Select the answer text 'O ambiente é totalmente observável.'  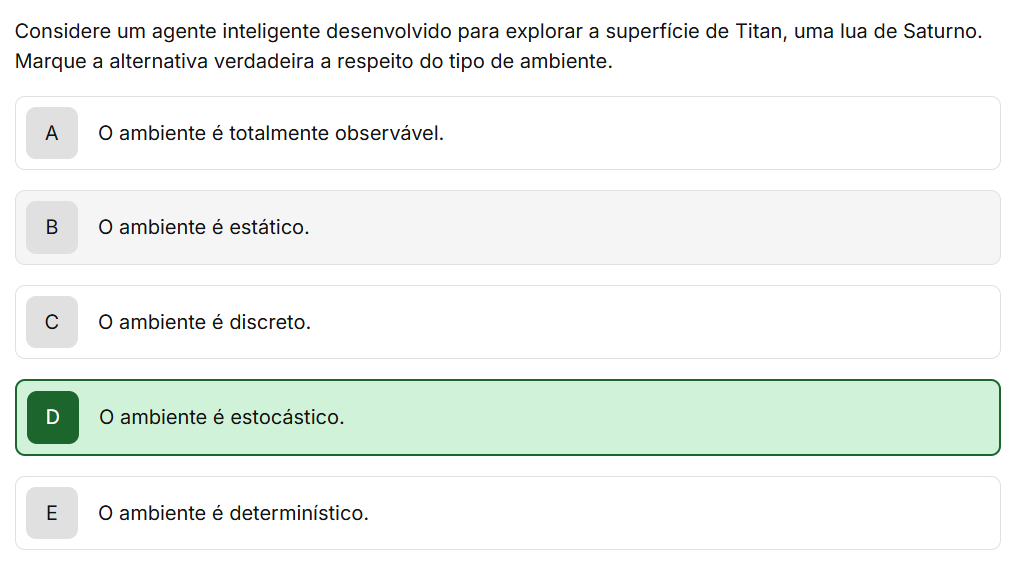(270, 133)
